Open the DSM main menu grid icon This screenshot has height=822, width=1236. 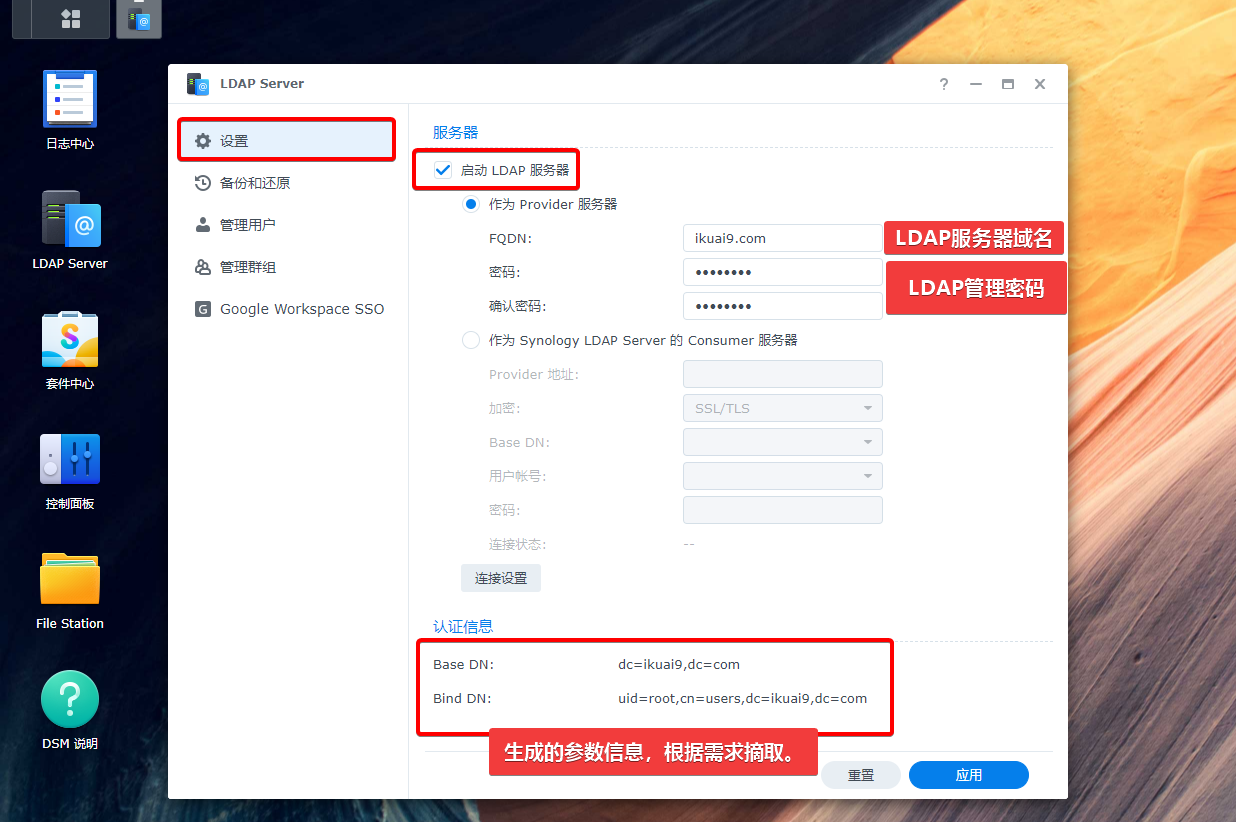[70, 18]
